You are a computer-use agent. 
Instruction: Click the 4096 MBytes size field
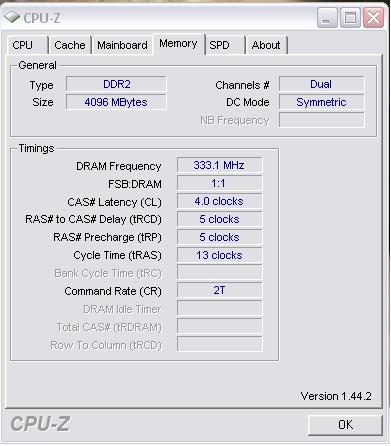click(116, 102)
